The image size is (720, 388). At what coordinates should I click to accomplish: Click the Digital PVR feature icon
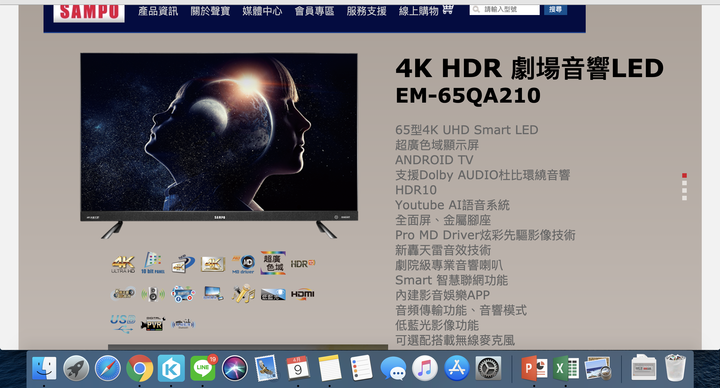pos(153,324)
